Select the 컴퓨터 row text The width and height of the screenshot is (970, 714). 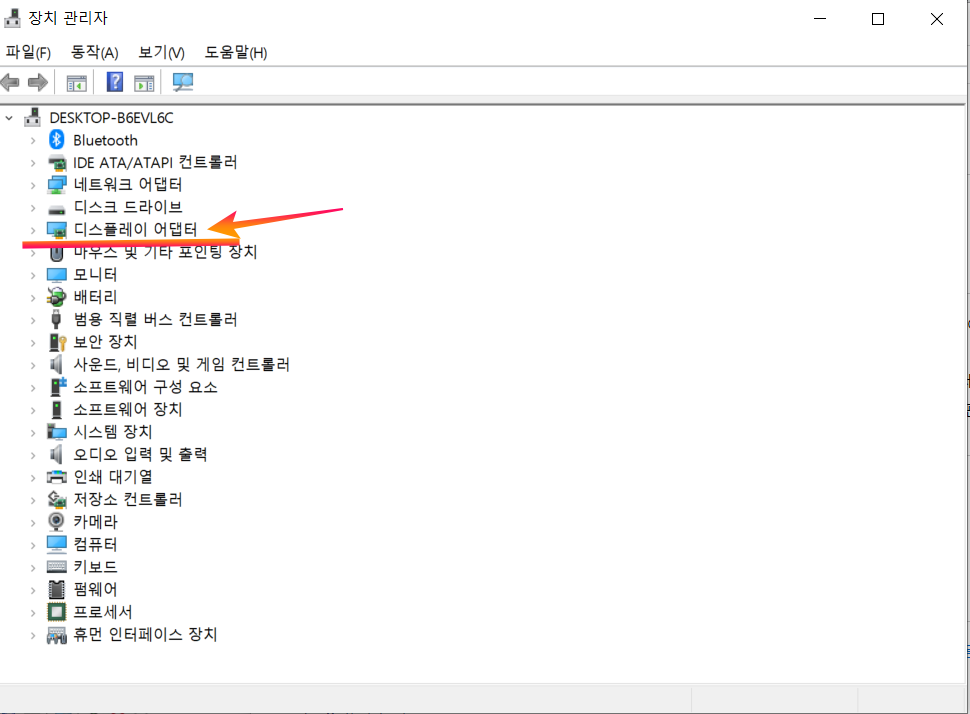95,544
